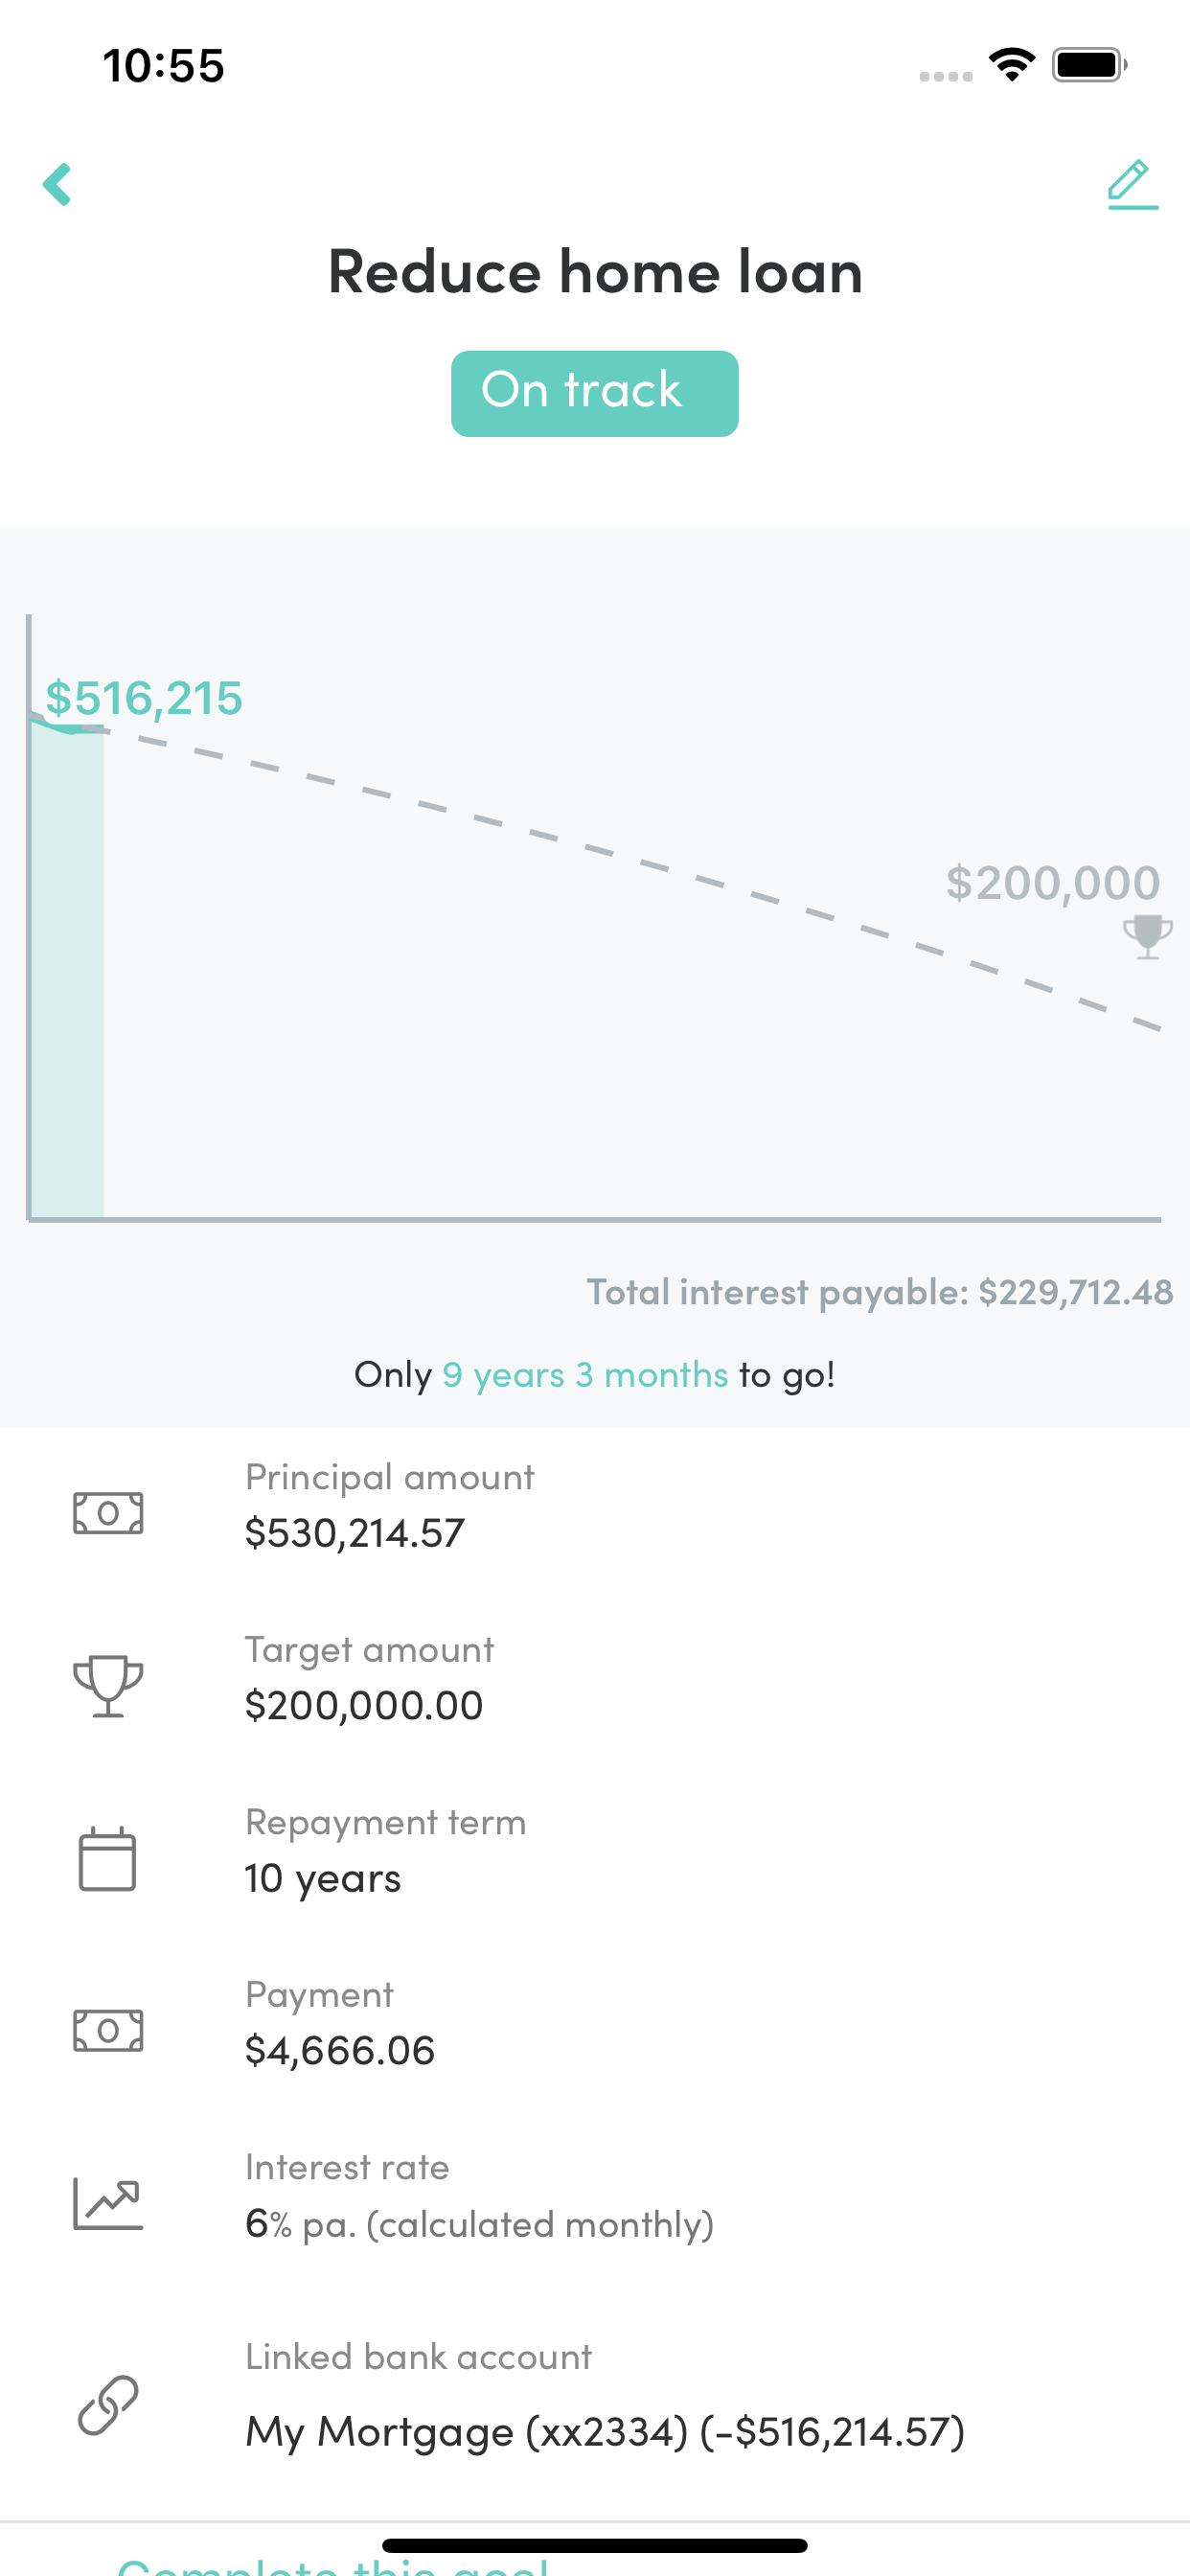Open the edit pencil icon
Image resolution: width=1190 pixels, height=2576 pixels.
1132,184
